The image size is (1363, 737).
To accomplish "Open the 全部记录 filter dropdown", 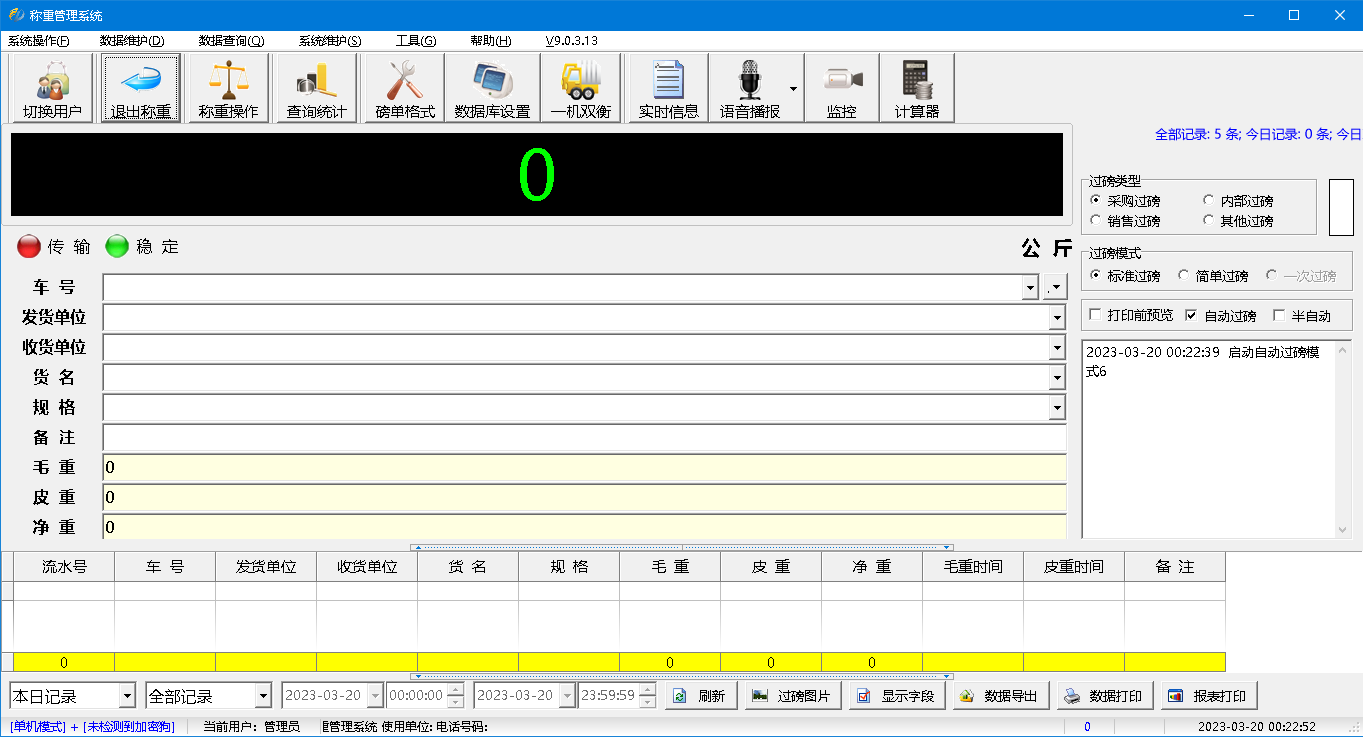I will tap(263, 696).
